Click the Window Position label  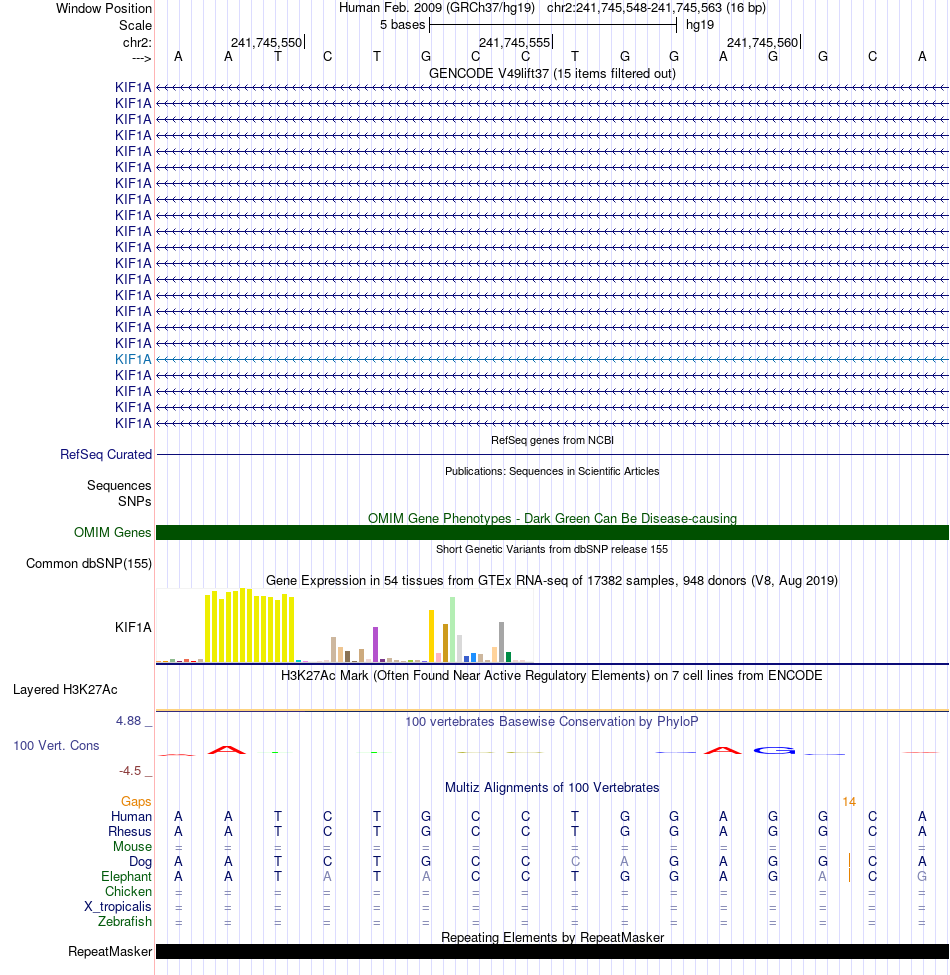tap(104, 9)
